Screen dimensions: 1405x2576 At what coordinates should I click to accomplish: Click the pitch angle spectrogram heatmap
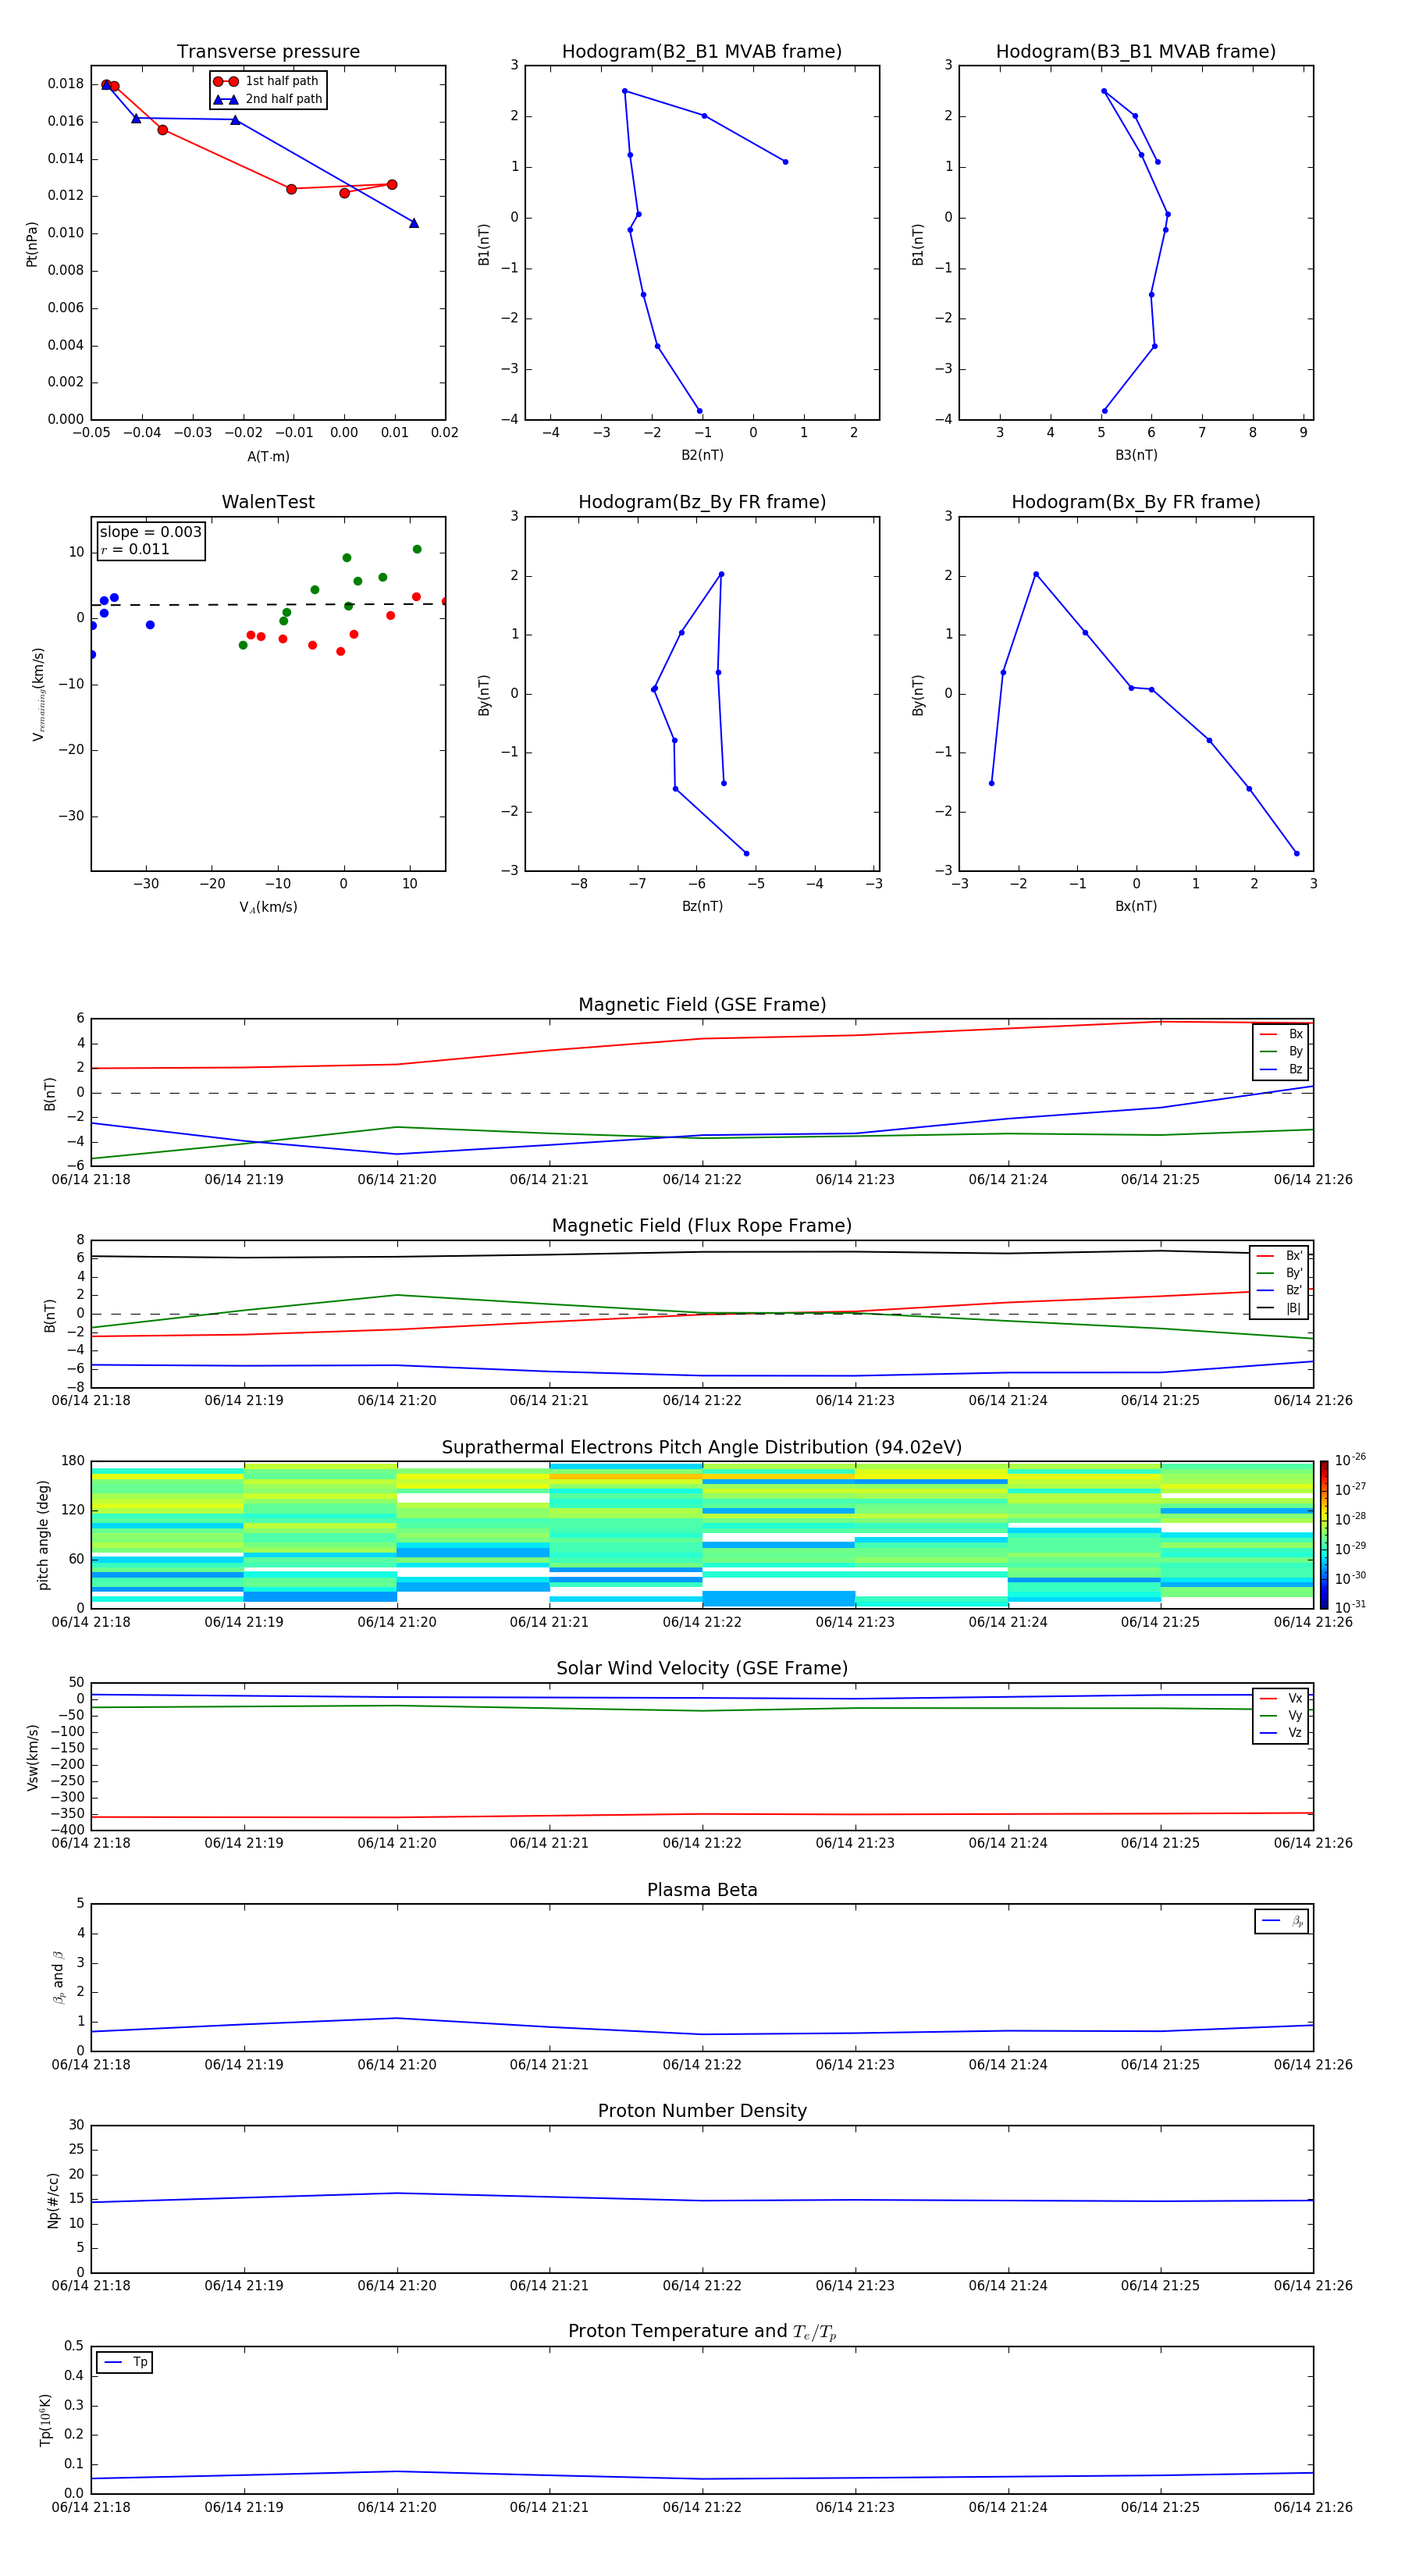coord(702,1534)
